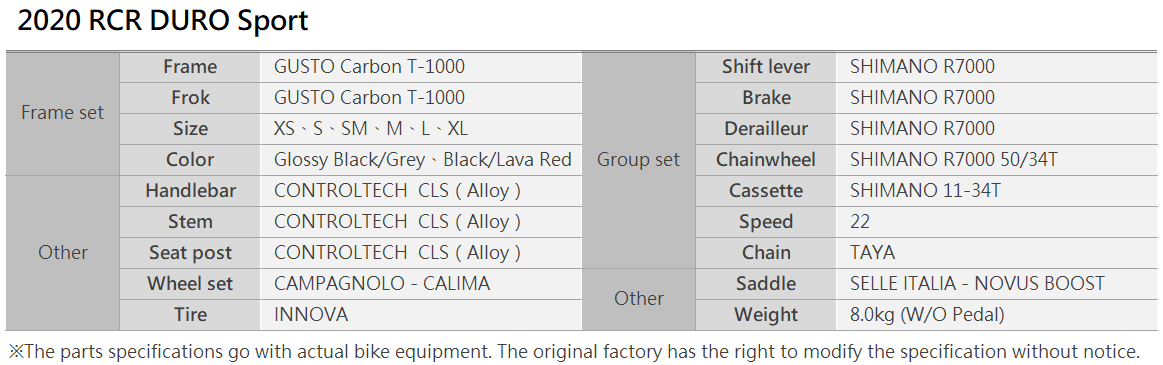
Task: Click the CAMPAGNOLO - CALIMA wheel set value
Action: click(x=382, y=283)
